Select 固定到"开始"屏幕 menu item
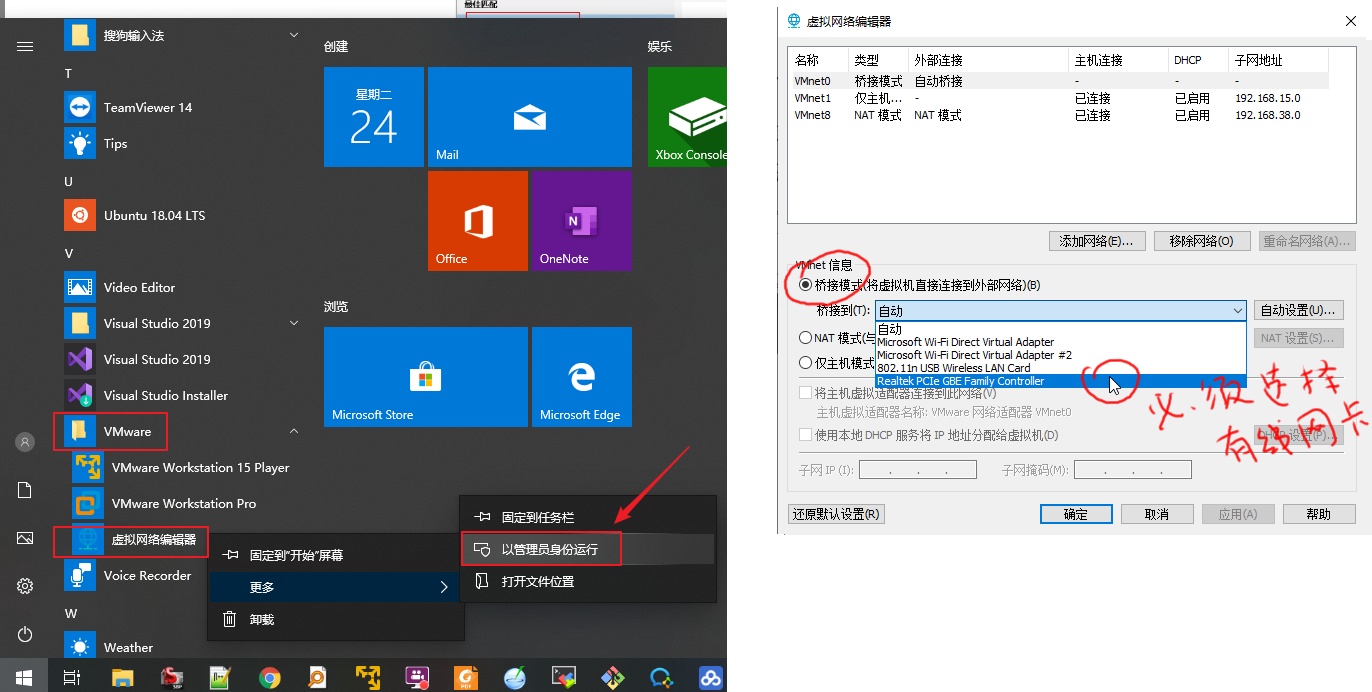The image size is (1372, 692). point(336,555)
